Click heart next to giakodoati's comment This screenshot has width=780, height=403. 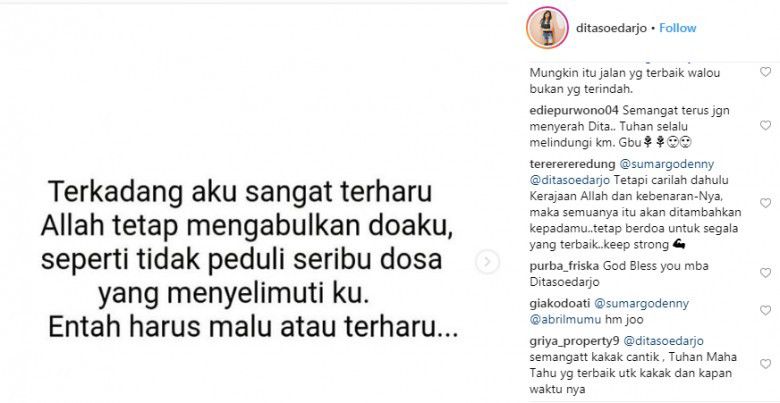tap(766, 311)
